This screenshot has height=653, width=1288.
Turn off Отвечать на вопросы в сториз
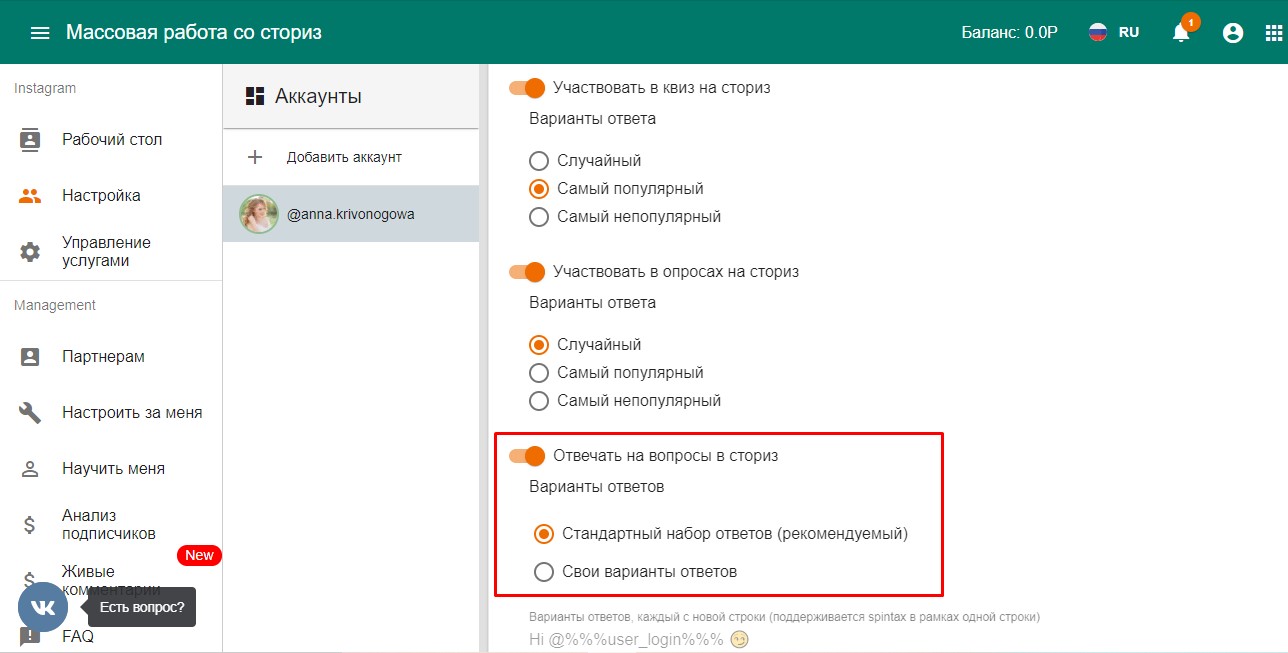point(527,456)
